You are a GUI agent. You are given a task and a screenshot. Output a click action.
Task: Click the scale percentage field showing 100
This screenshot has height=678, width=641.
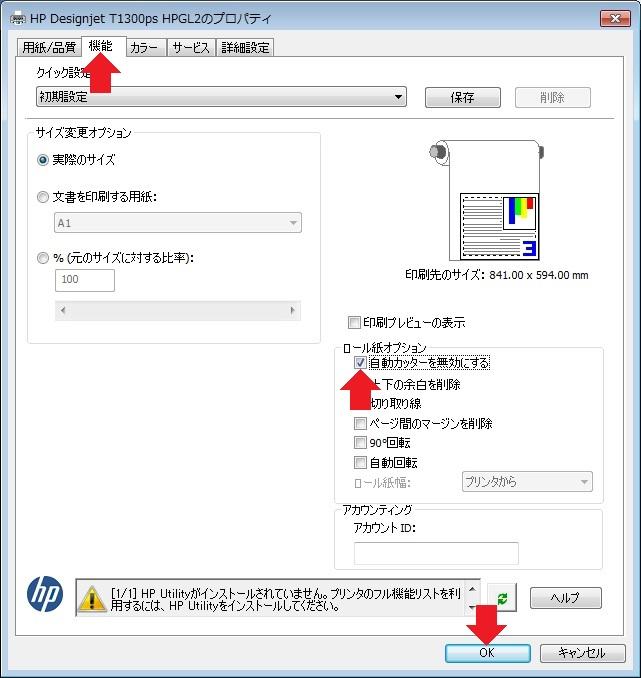click(x=85, y=280)
